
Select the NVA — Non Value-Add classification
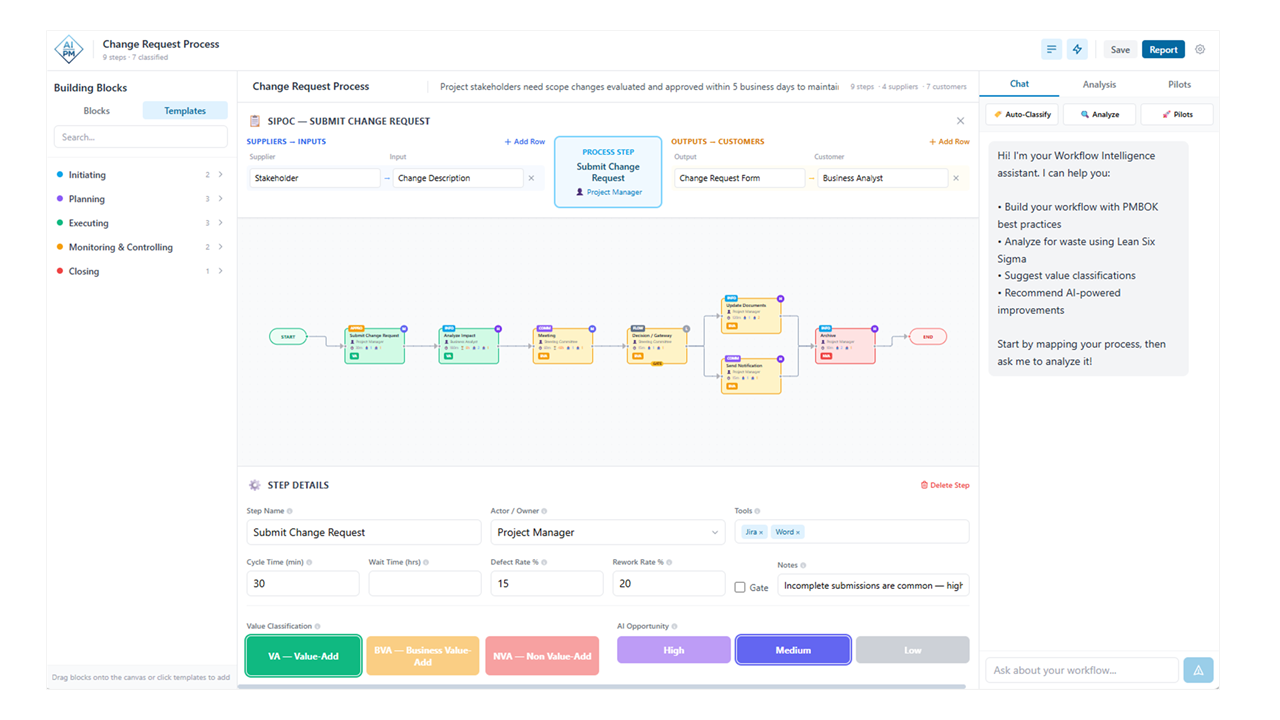click(x=542, y=655)
